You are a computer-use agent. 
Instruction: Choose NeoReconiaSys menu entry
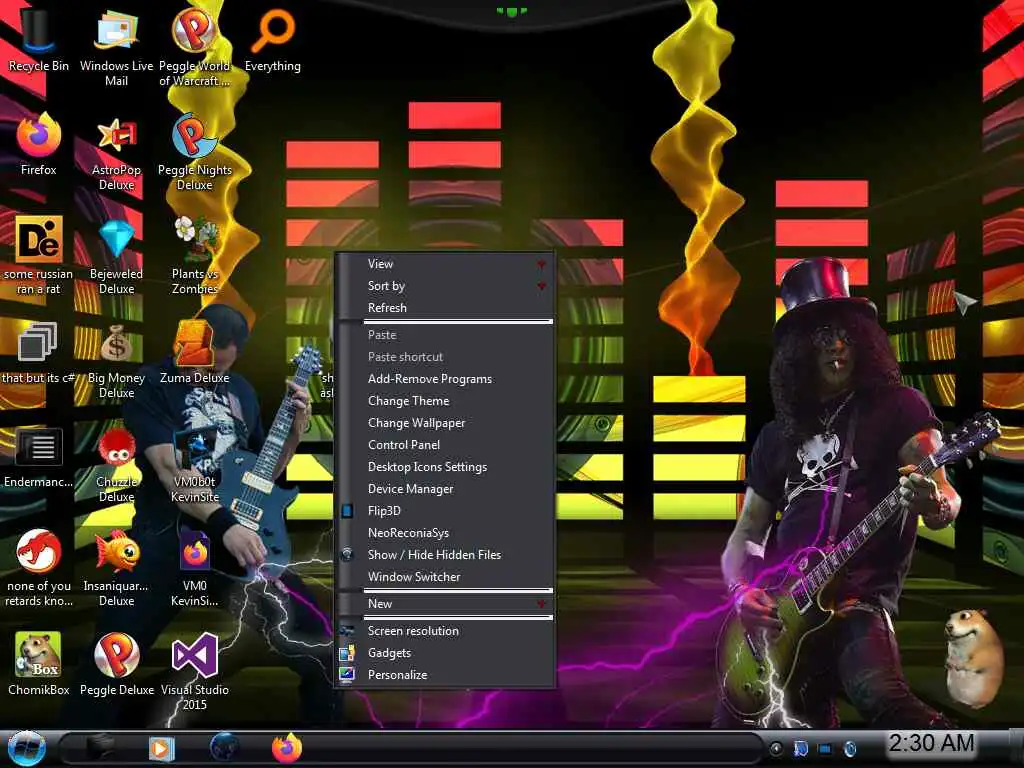[446, 533]
